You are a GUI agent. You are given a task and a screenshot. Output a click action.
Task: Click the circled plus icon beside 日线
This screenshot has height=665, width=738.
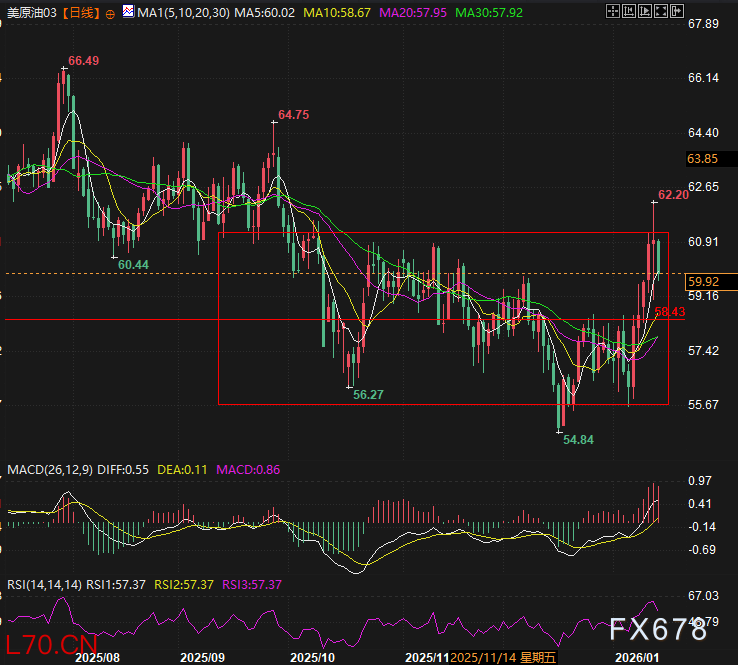(110, 14)
